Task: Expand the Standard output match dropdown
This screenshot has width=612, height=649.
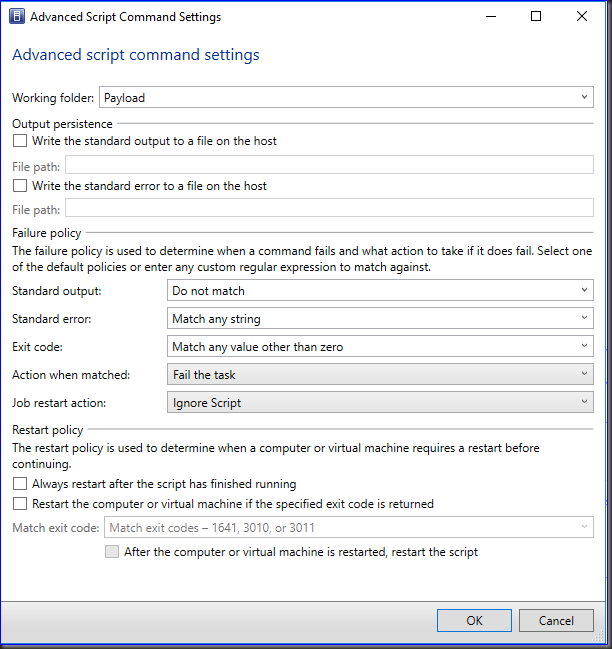Action: (x=380, y=291)
